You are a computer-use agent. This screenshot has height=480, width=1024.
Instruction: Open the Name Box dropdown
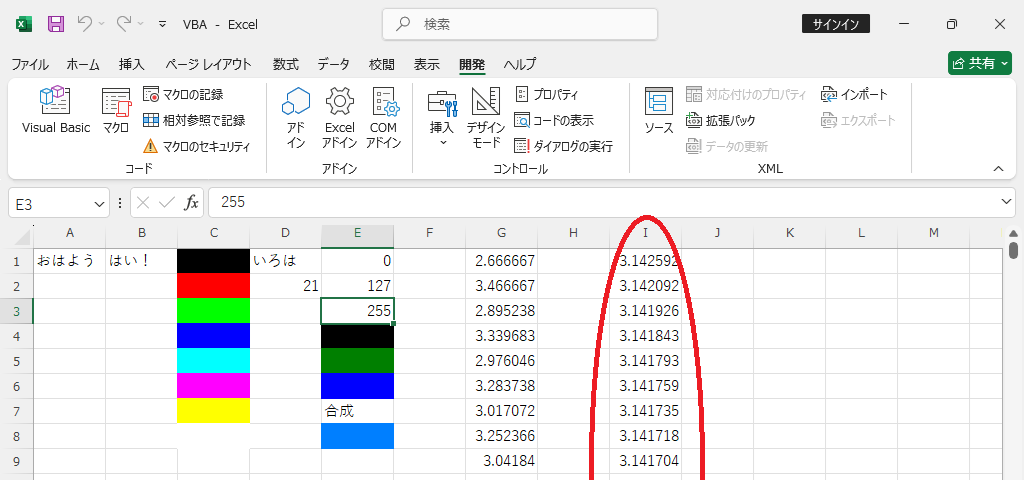click(x=100, y=204)
